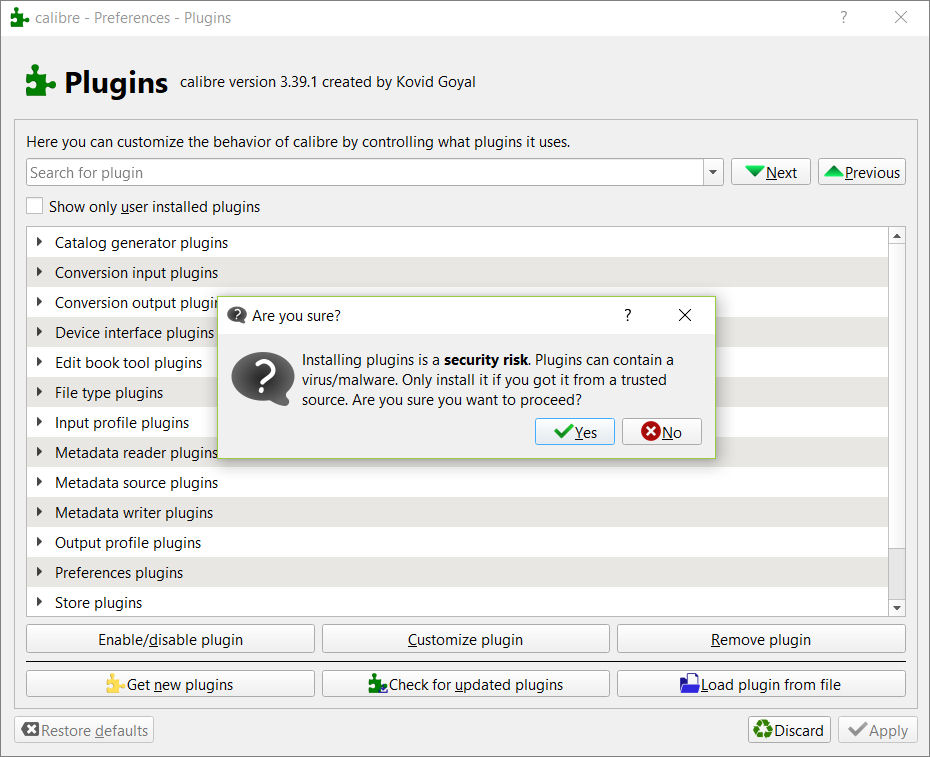
Task: Select the Catalog generator plugins row
Action: coord(457,242)
